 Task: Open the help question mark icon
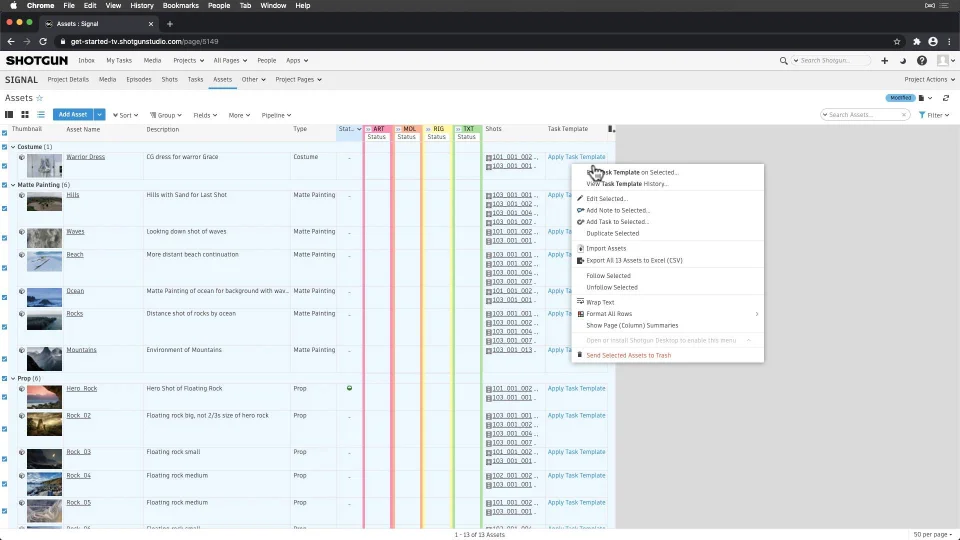point(921,61)
